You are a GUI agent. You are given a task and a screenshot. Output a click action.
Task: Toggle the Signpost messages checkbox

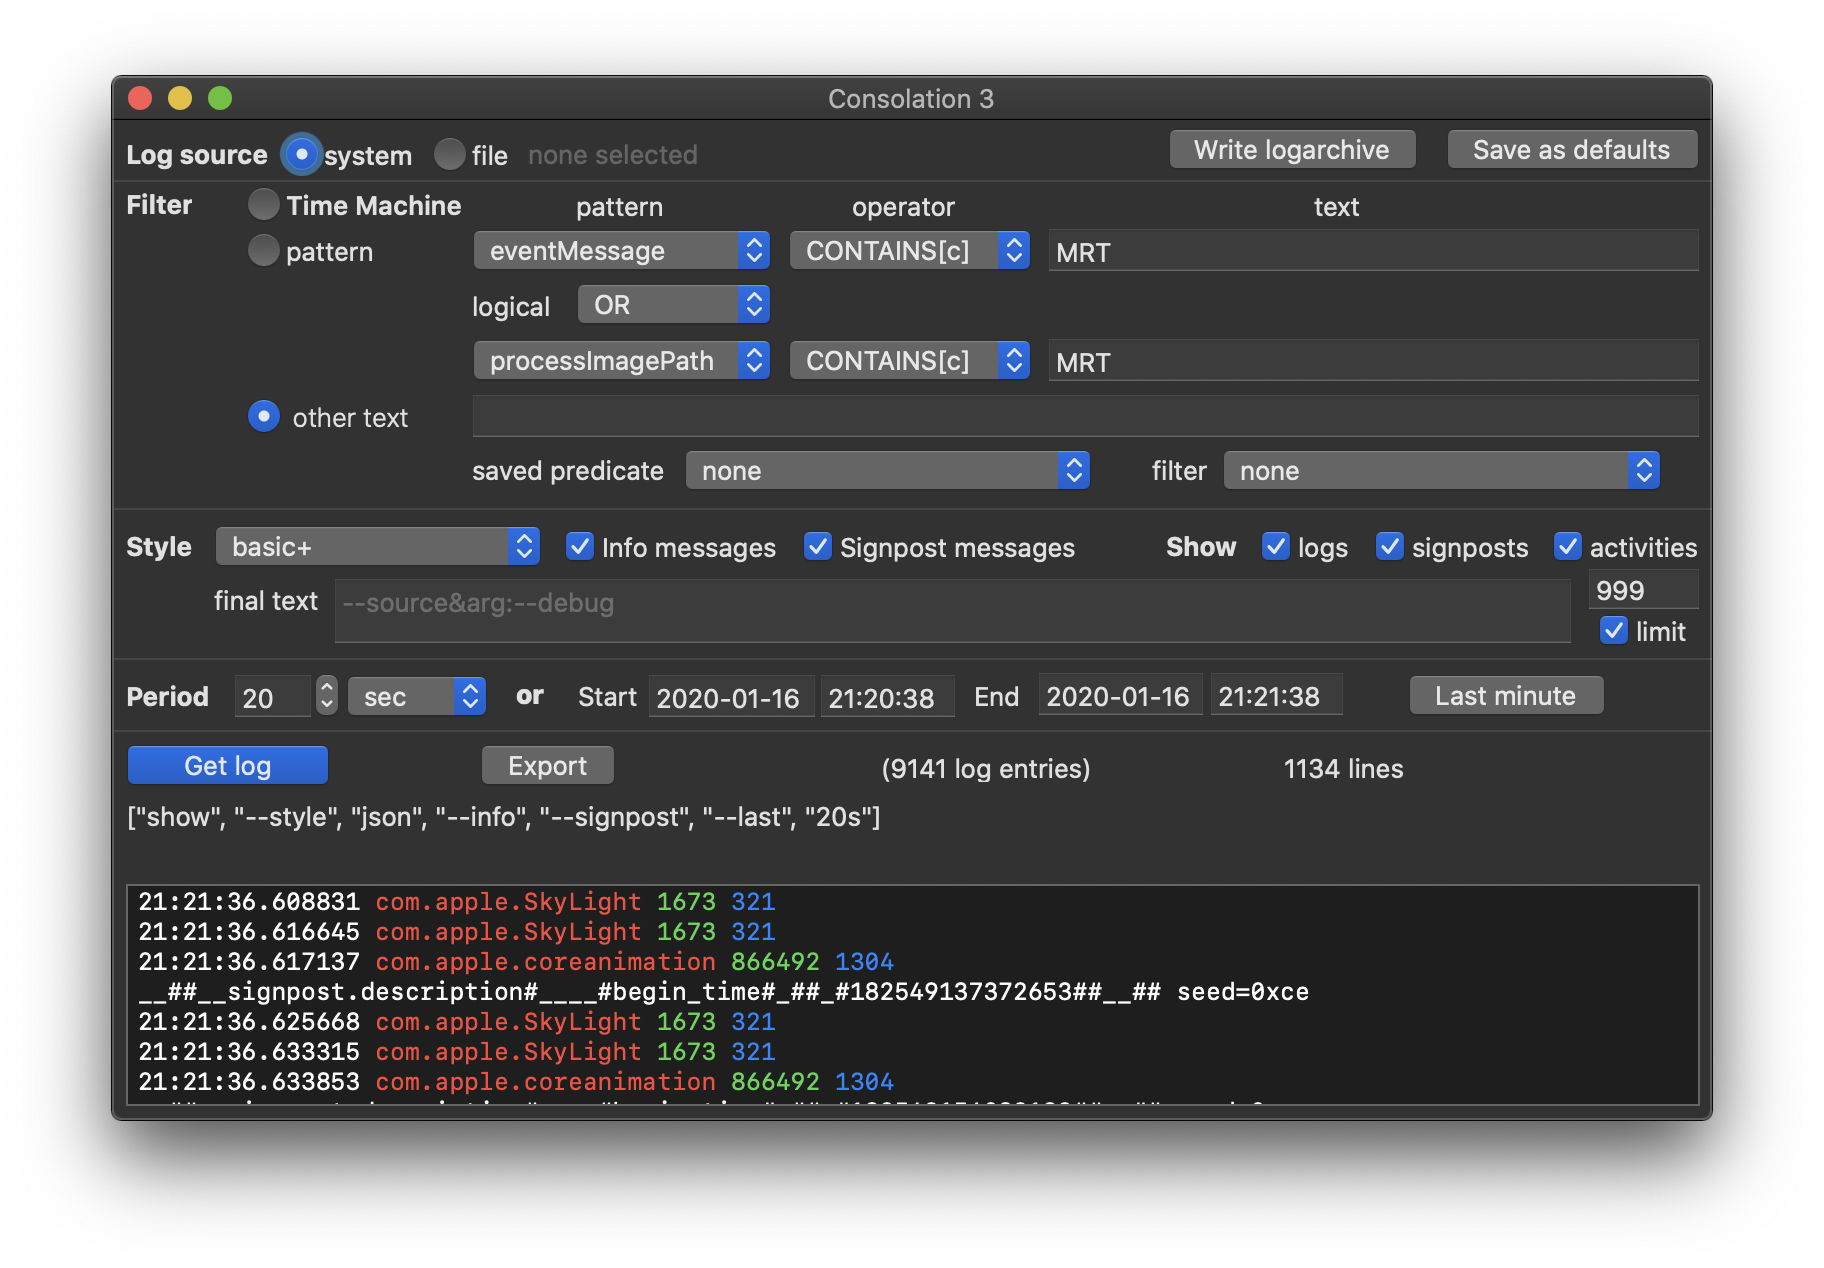point(818,547)
